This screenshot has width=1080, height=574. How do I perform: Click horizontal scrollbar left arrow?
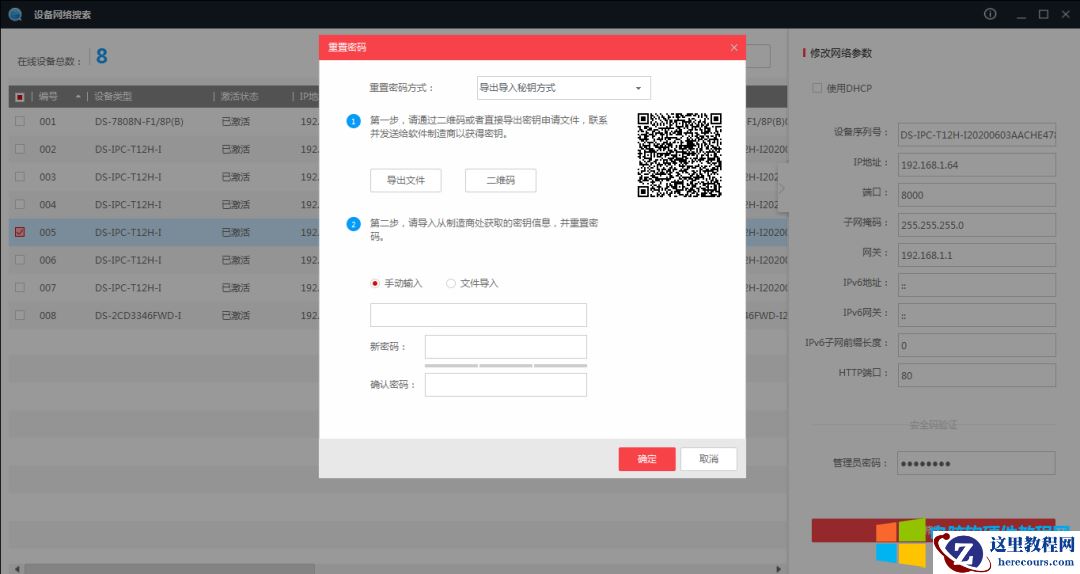point(17,569)
